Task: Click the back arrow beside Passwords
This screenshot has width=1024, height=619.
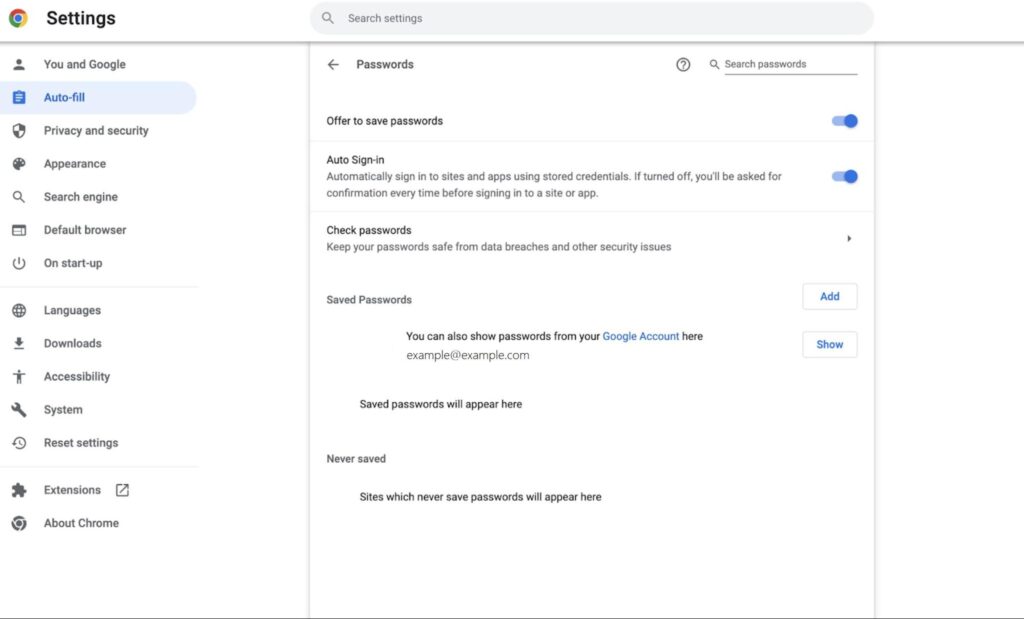Action: 333,64
